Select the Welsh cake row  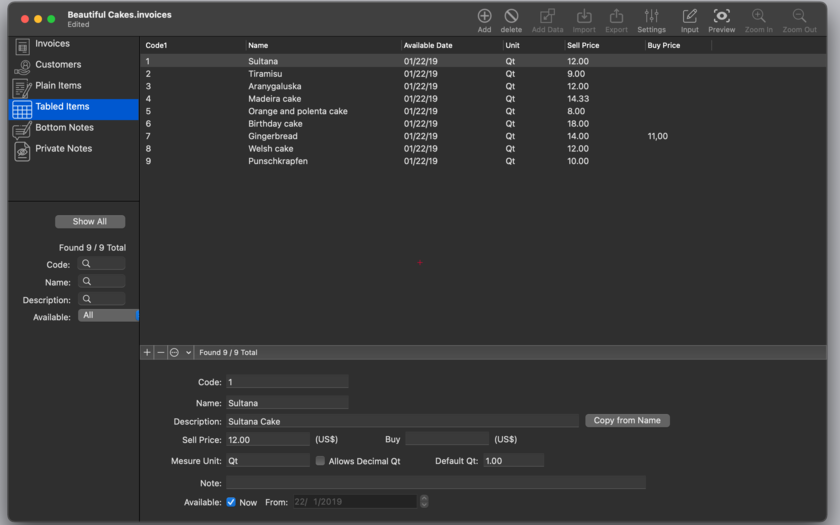click(x=483, y=148)
